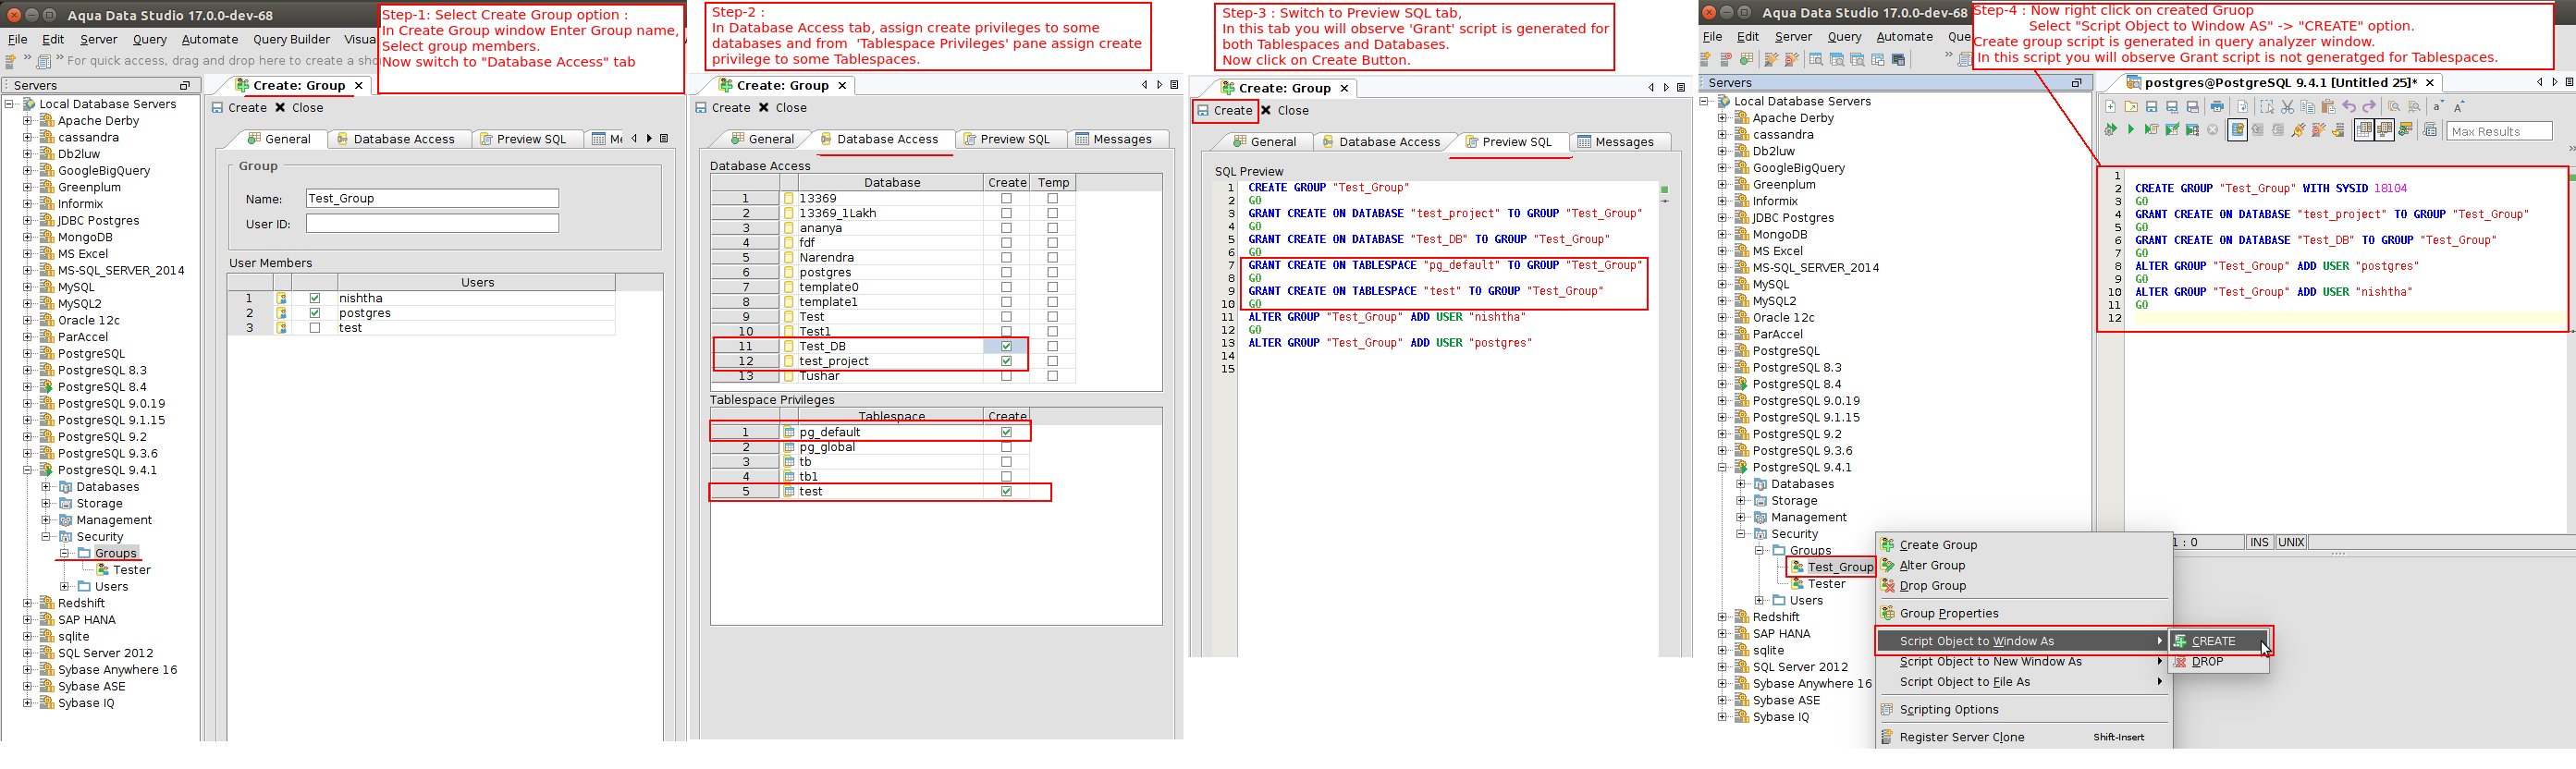Switch to Database Access tab in step-1 panel
Image resolution: width=2576 pixels, height=769 pixels.
pyautogui.click(x=395, y=139)
